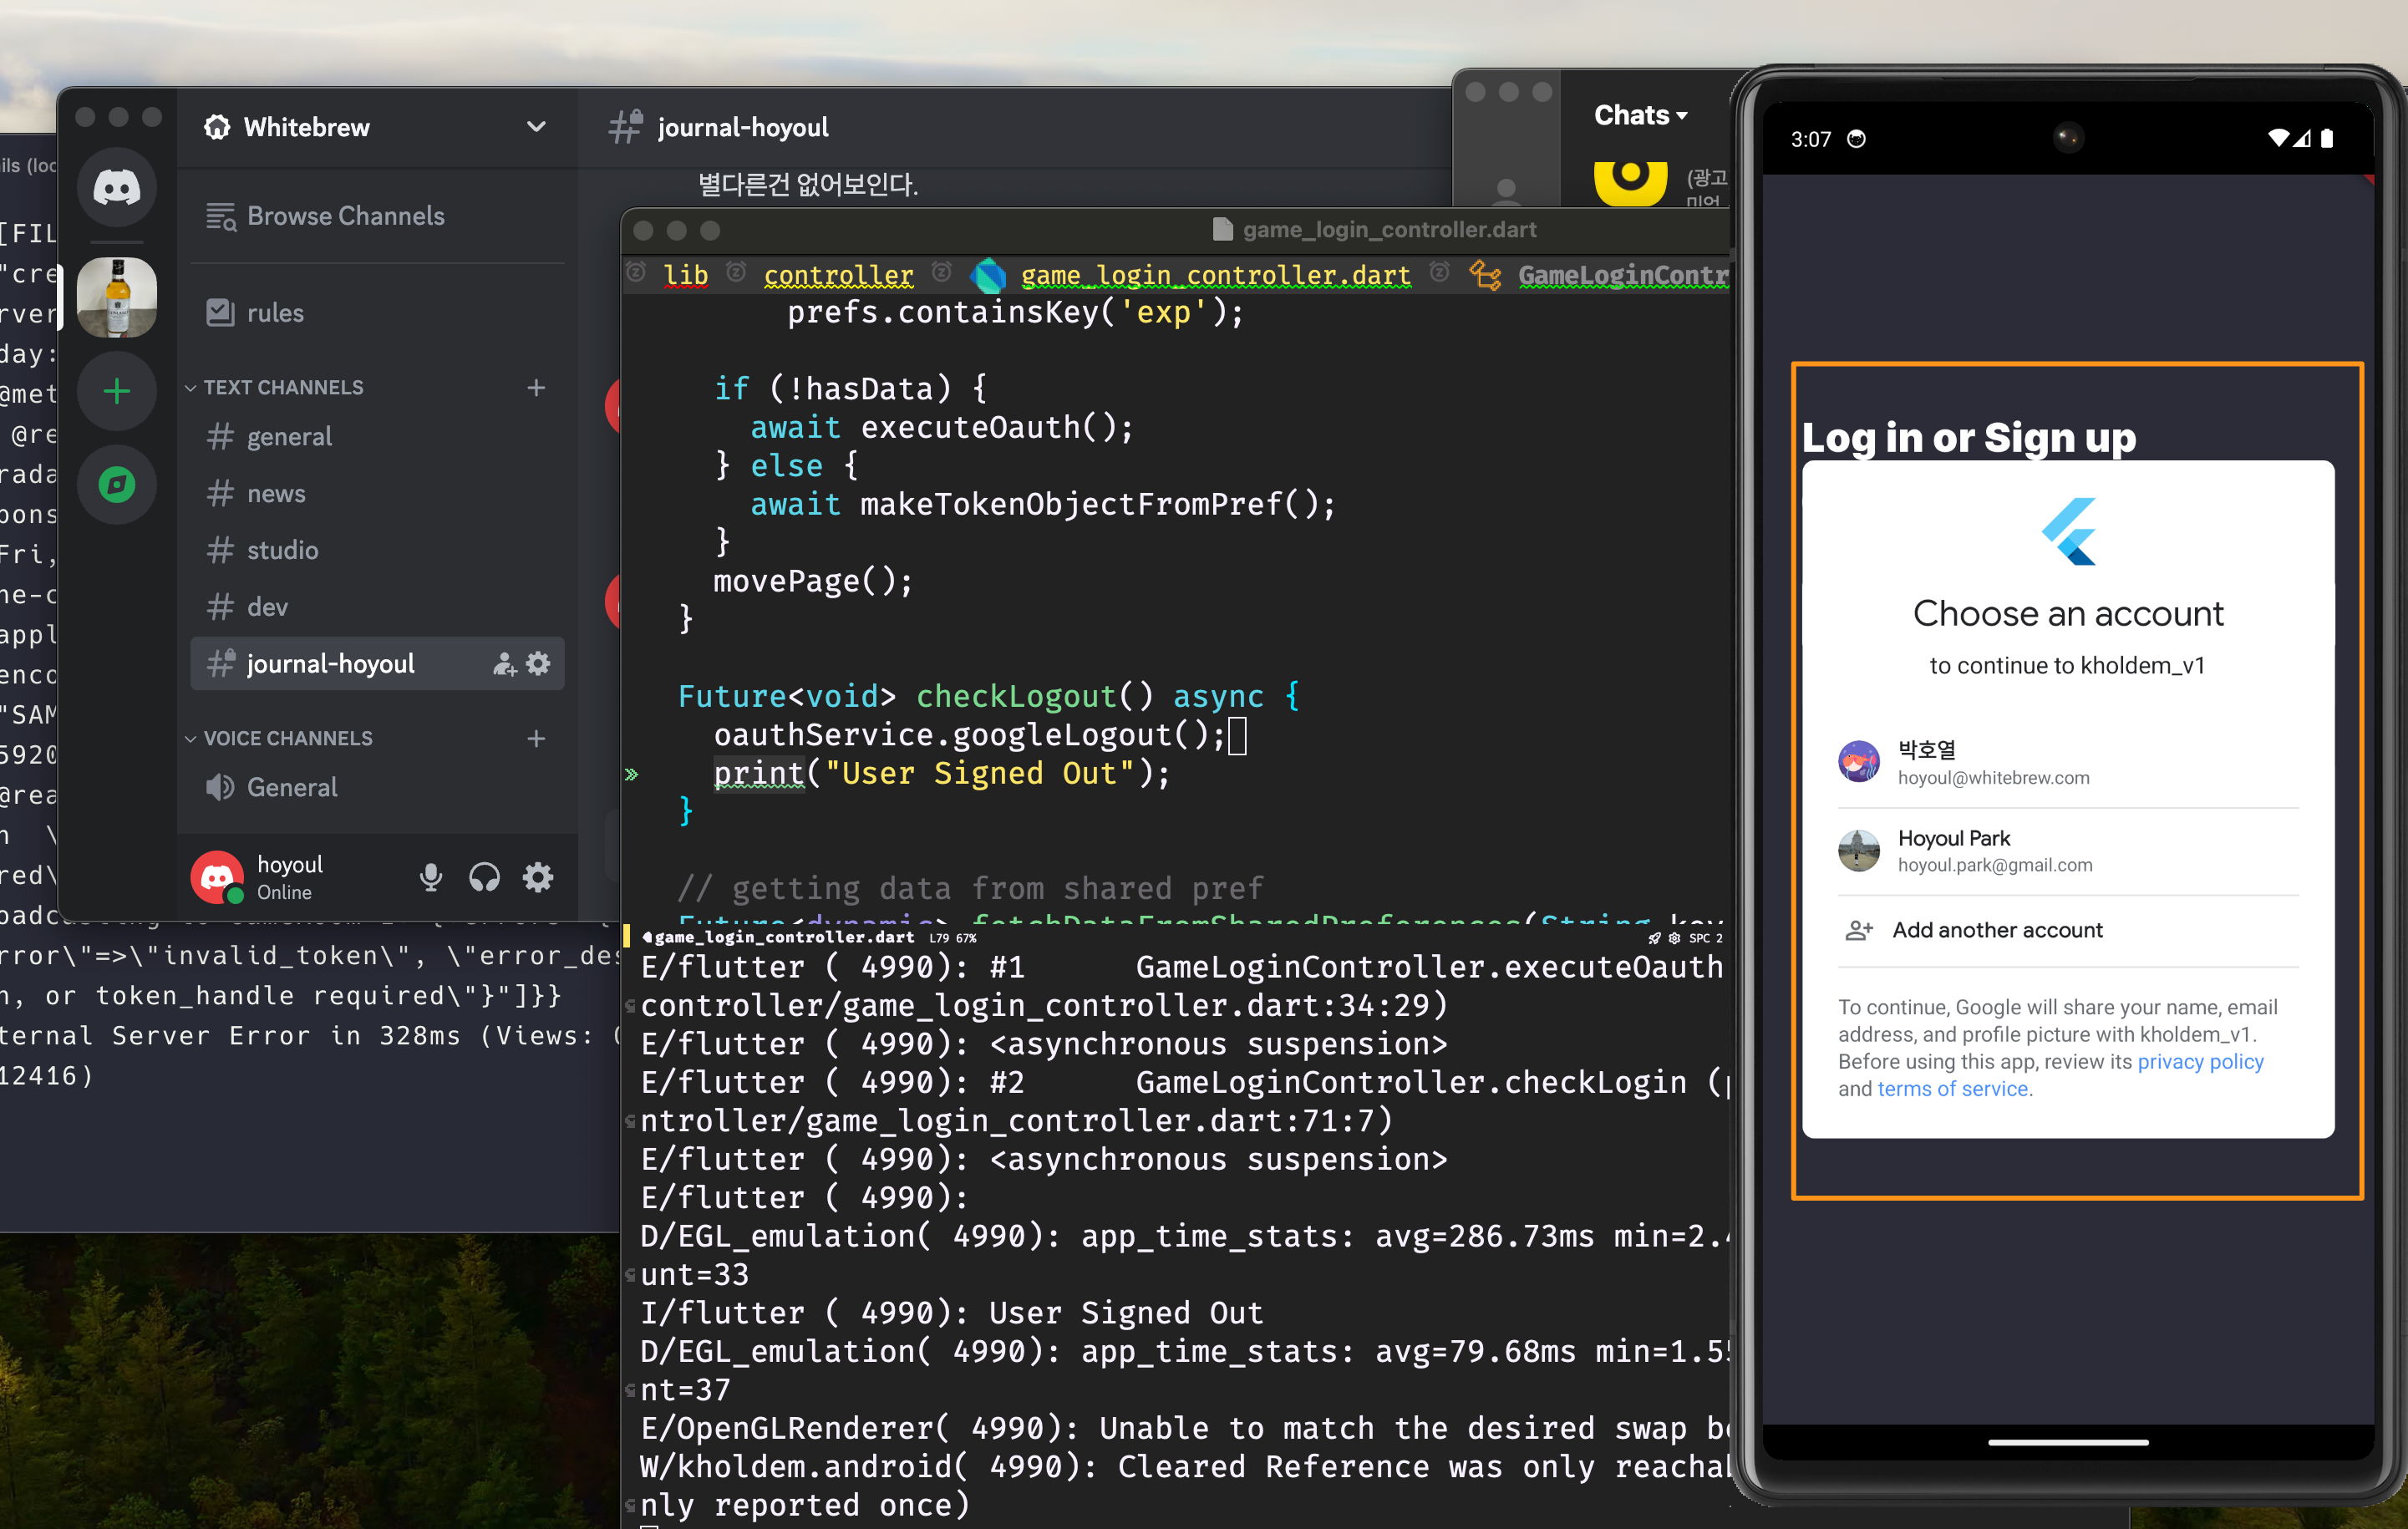This screenshot has width=2408, height=1529.
Task: Switch to the dev text channel
Action: click(x=267, y=607)
